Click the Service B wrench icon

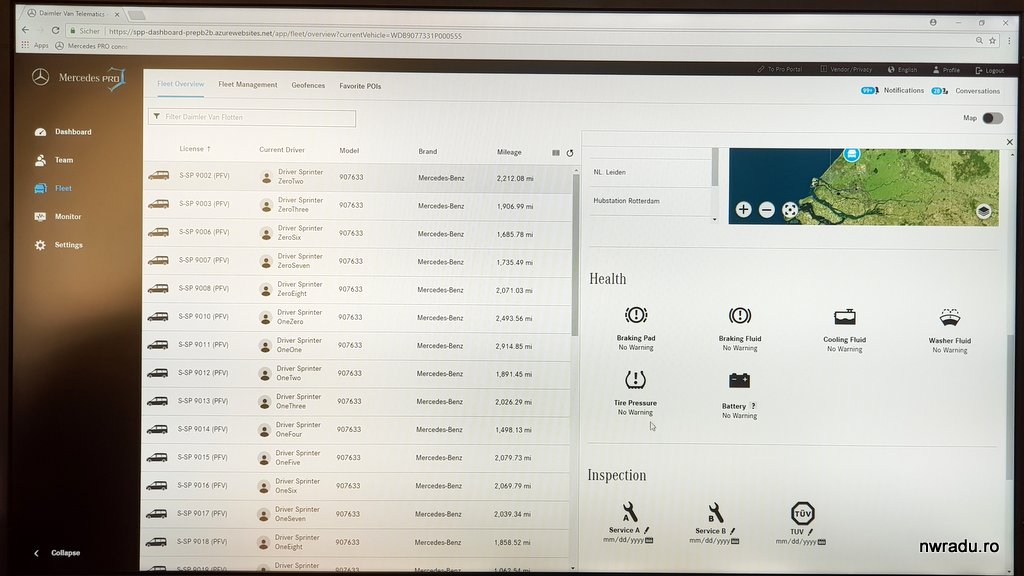(x=714, y=513)
